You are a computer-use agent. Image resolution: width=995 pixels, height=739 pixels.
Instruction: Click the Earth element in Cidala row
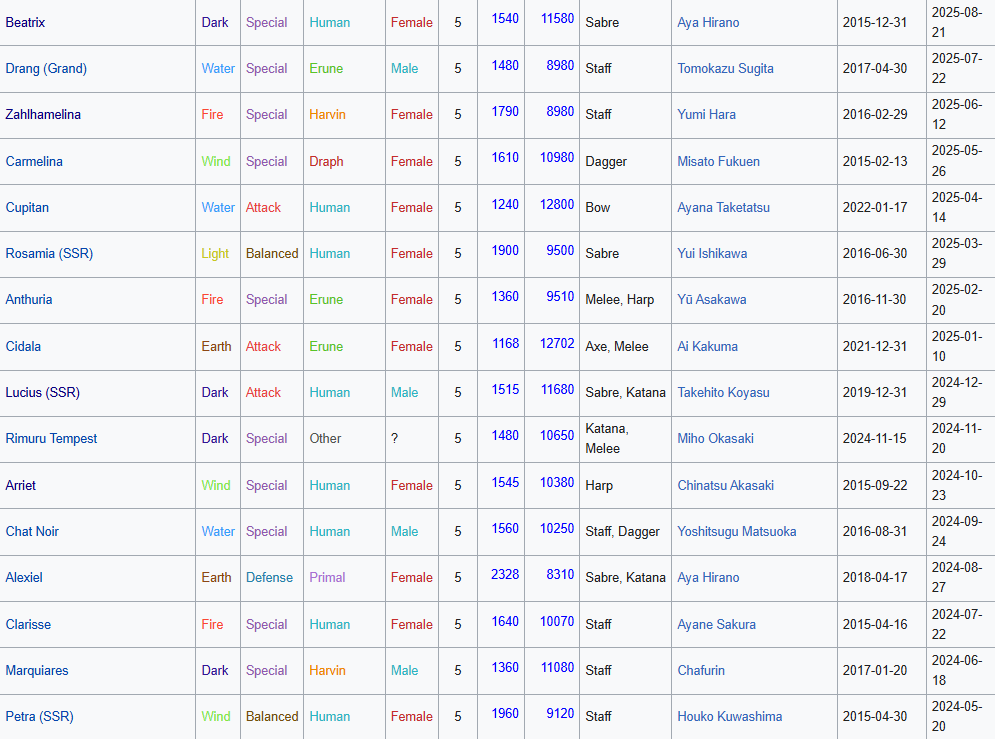(216, 346)
